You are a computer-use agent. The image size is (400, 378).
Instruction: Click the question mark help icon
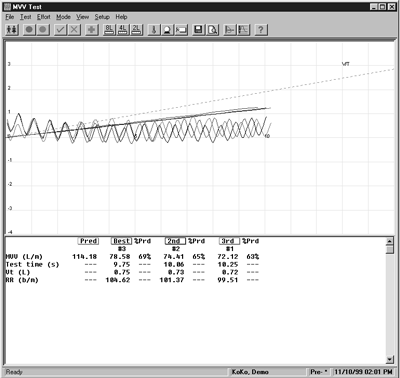point(261,30)
